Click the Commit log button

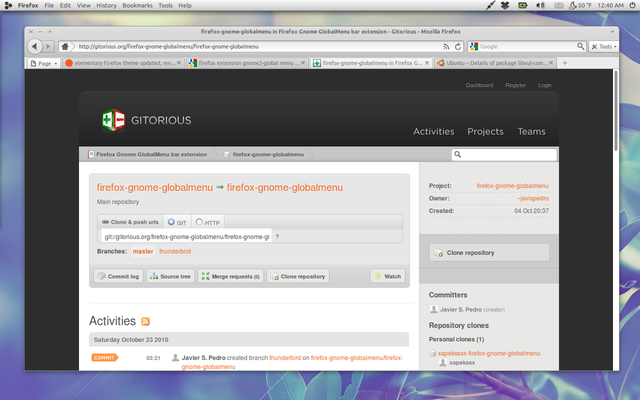click(x=119, y=276)
